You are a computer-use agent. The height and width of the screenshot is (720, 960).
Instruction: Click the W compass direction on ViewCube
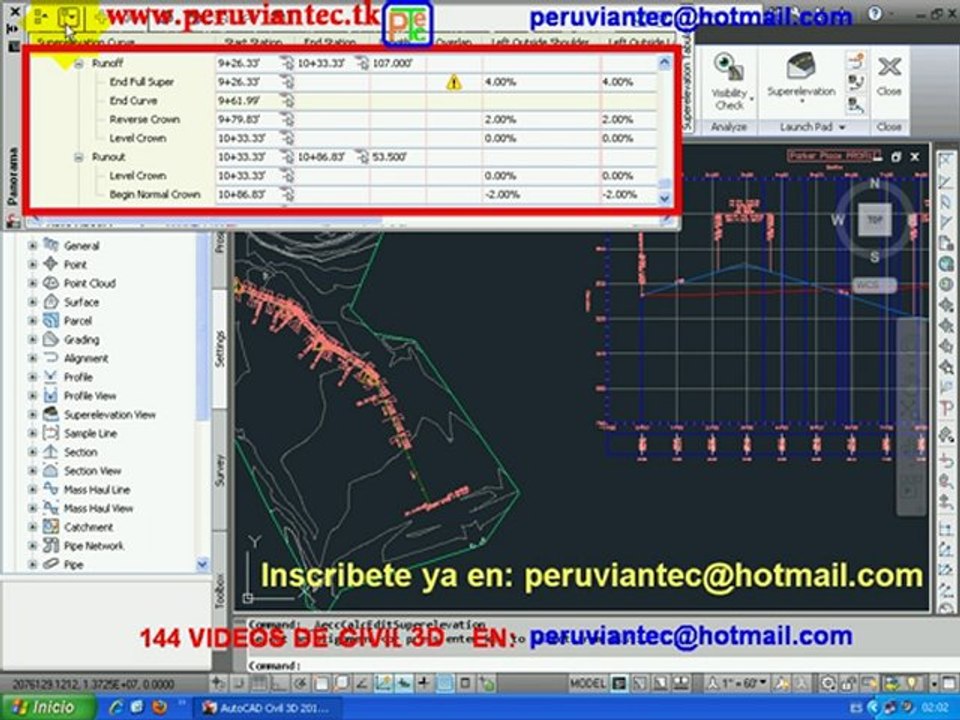tap(837, 220)
